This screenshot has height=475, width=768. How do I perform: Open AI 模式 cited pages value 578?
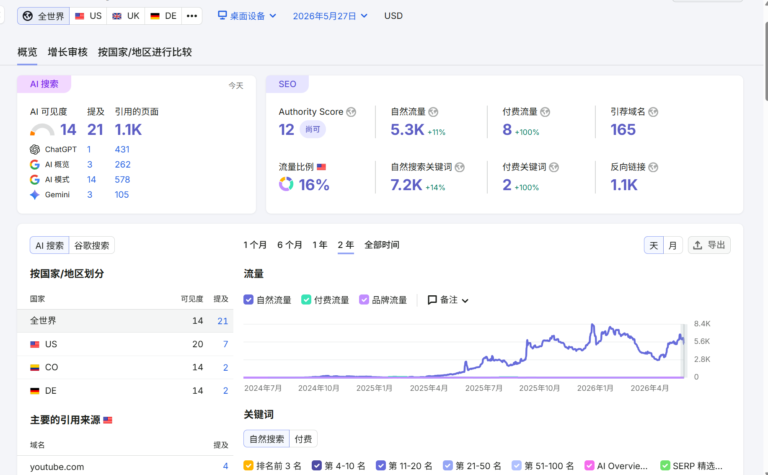[122, 180]
